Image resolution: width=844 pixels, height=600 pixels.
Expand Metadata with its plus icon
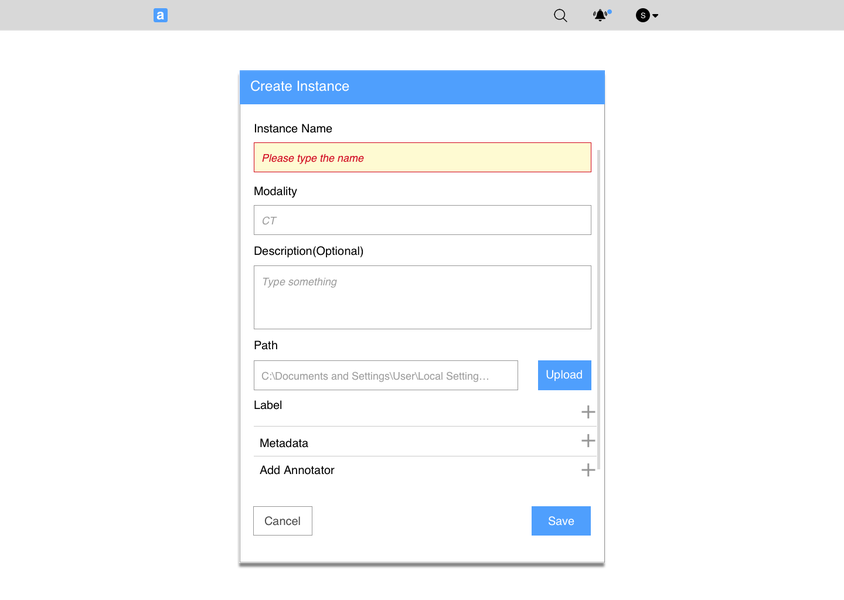(588, 441)
